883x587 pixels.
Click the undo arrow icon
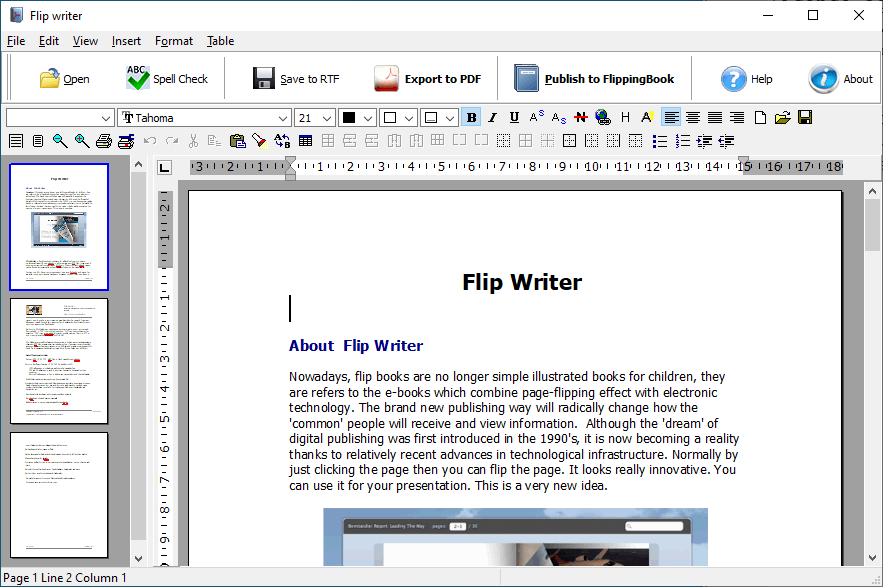pos(150,141)
